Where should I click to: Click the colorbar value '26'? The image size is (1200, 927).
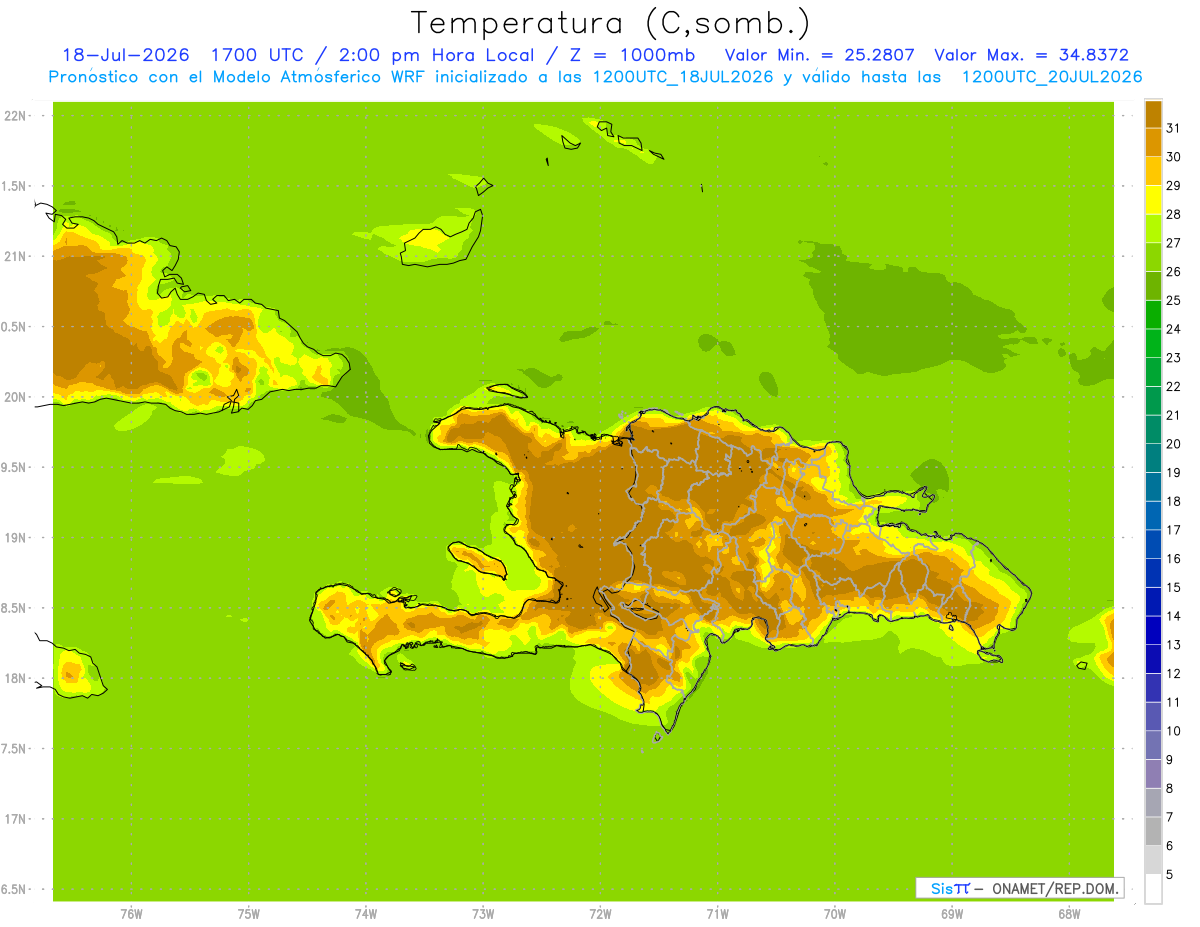pyautogui.click(x=1173, y=272)
